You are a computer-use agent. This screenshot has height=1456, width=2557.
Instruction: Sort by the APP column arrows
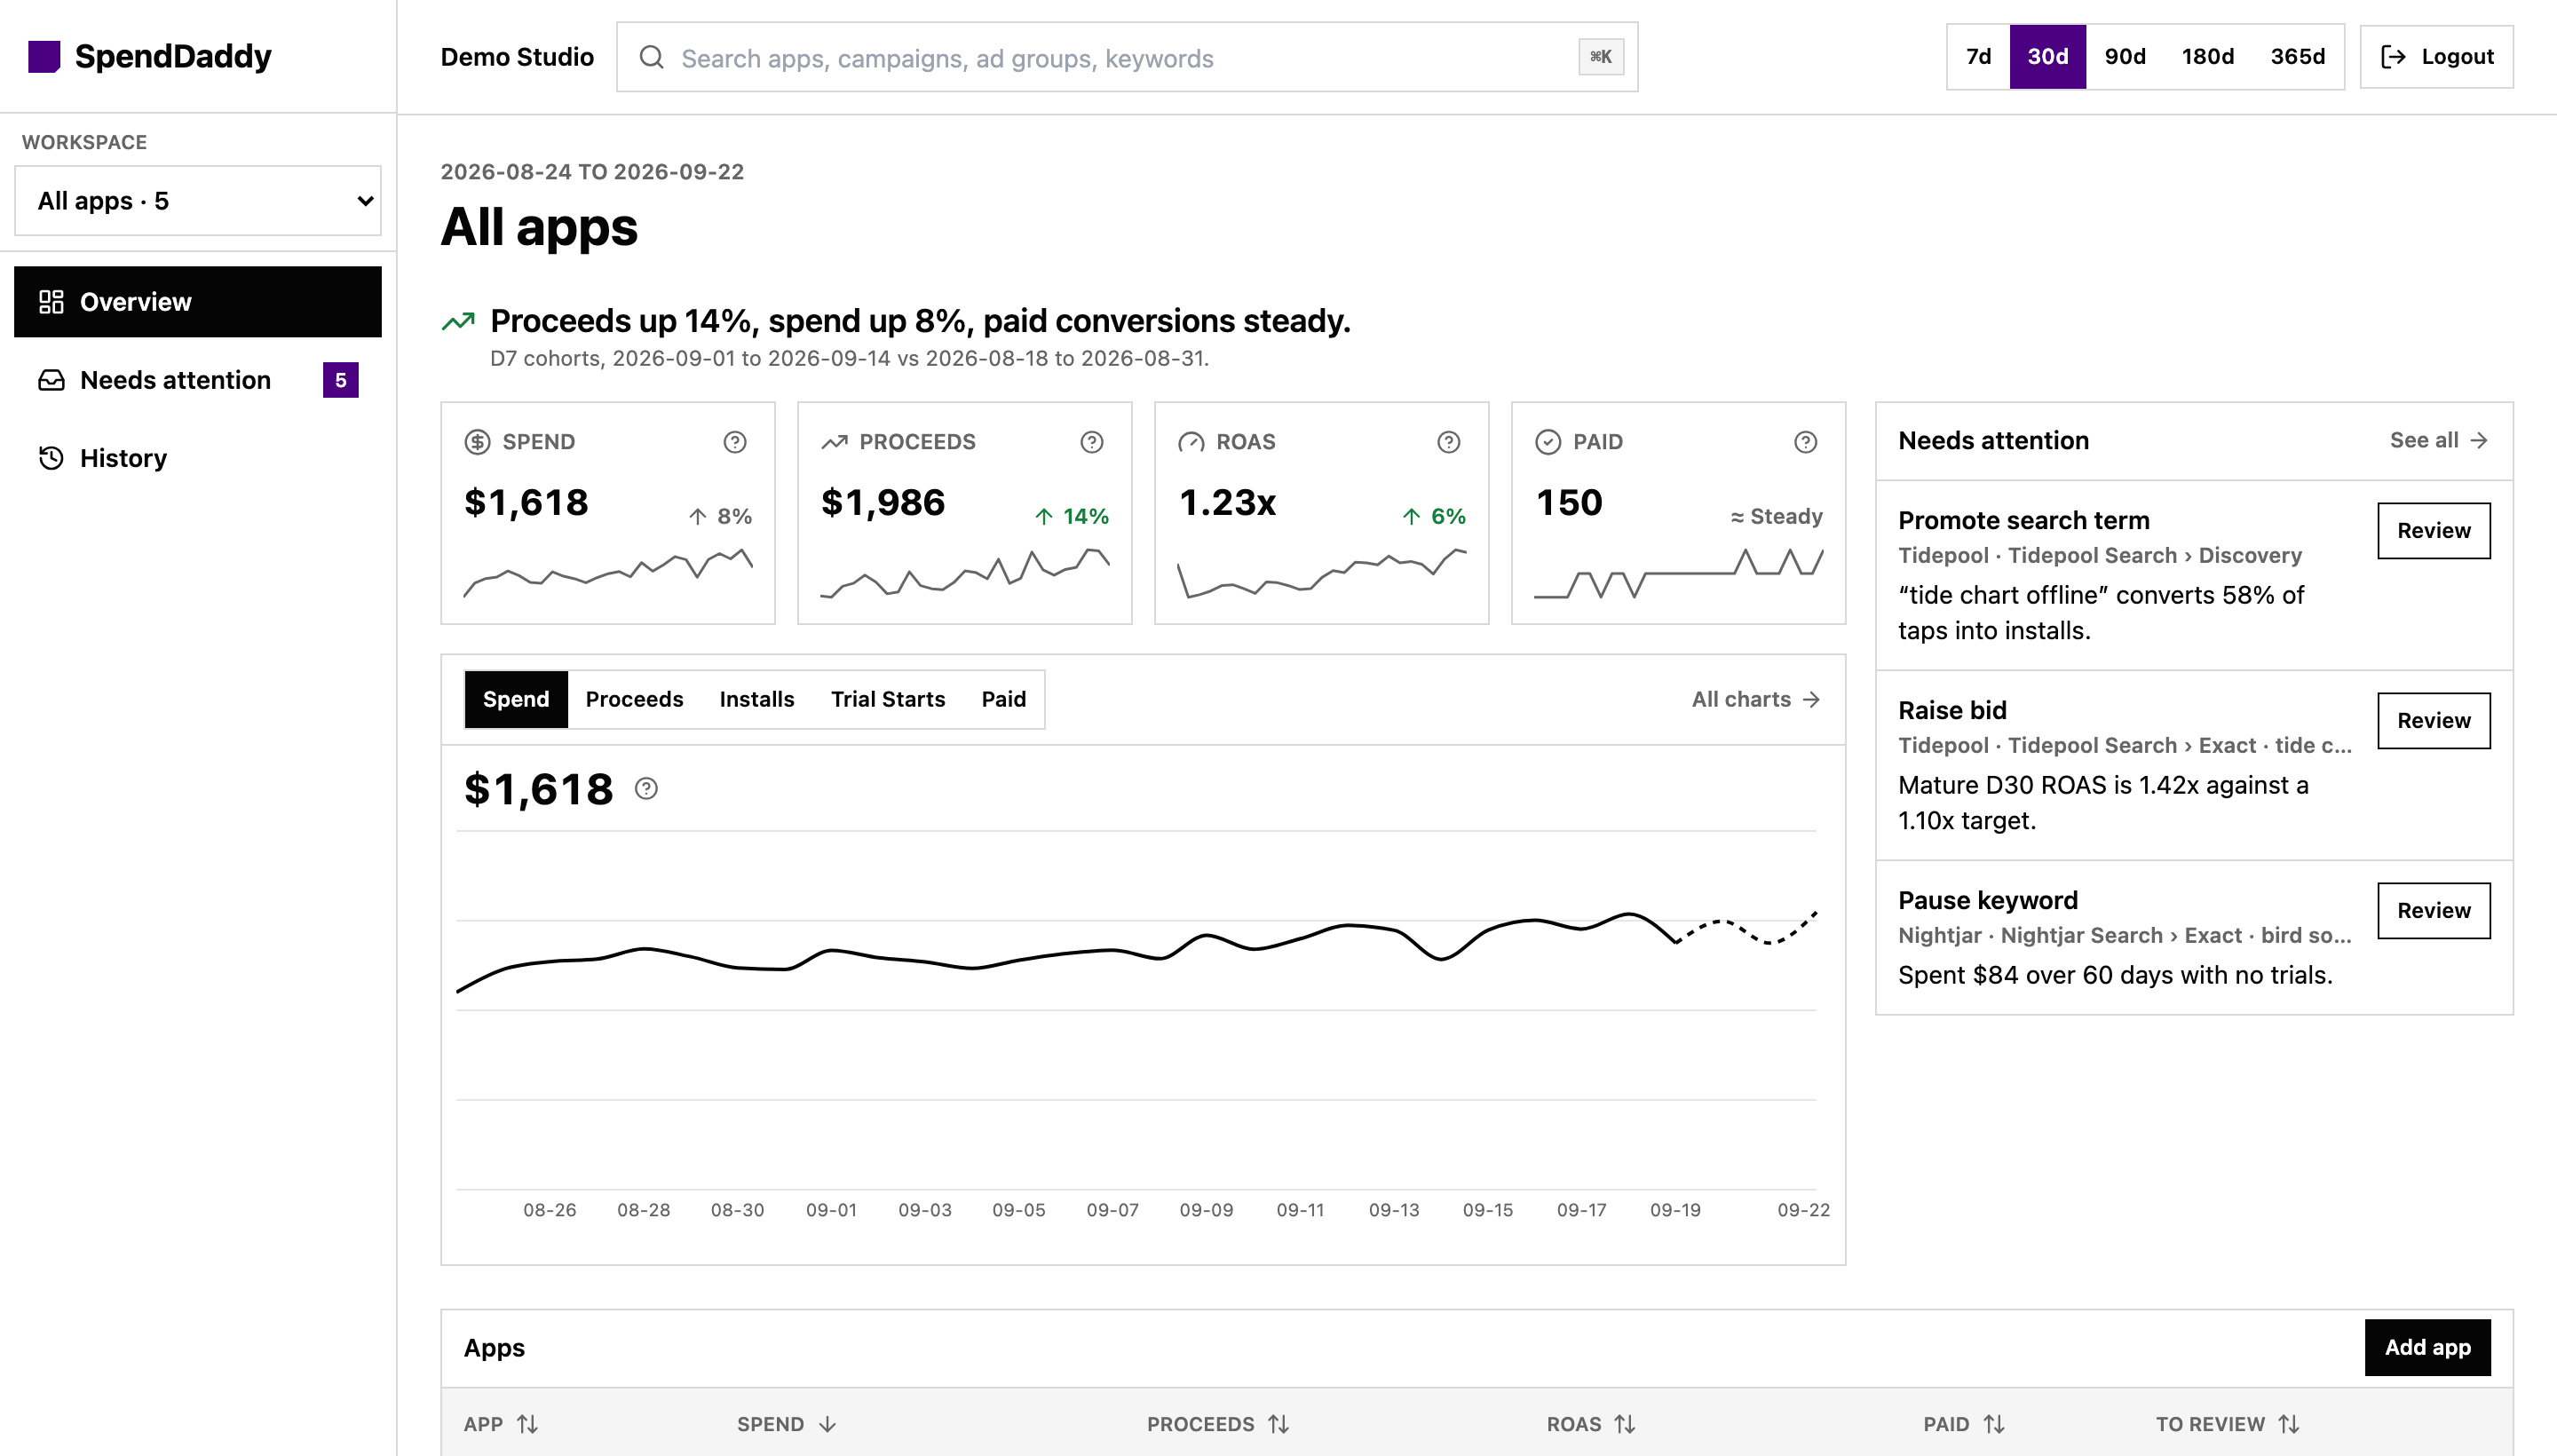point(528,1424)
